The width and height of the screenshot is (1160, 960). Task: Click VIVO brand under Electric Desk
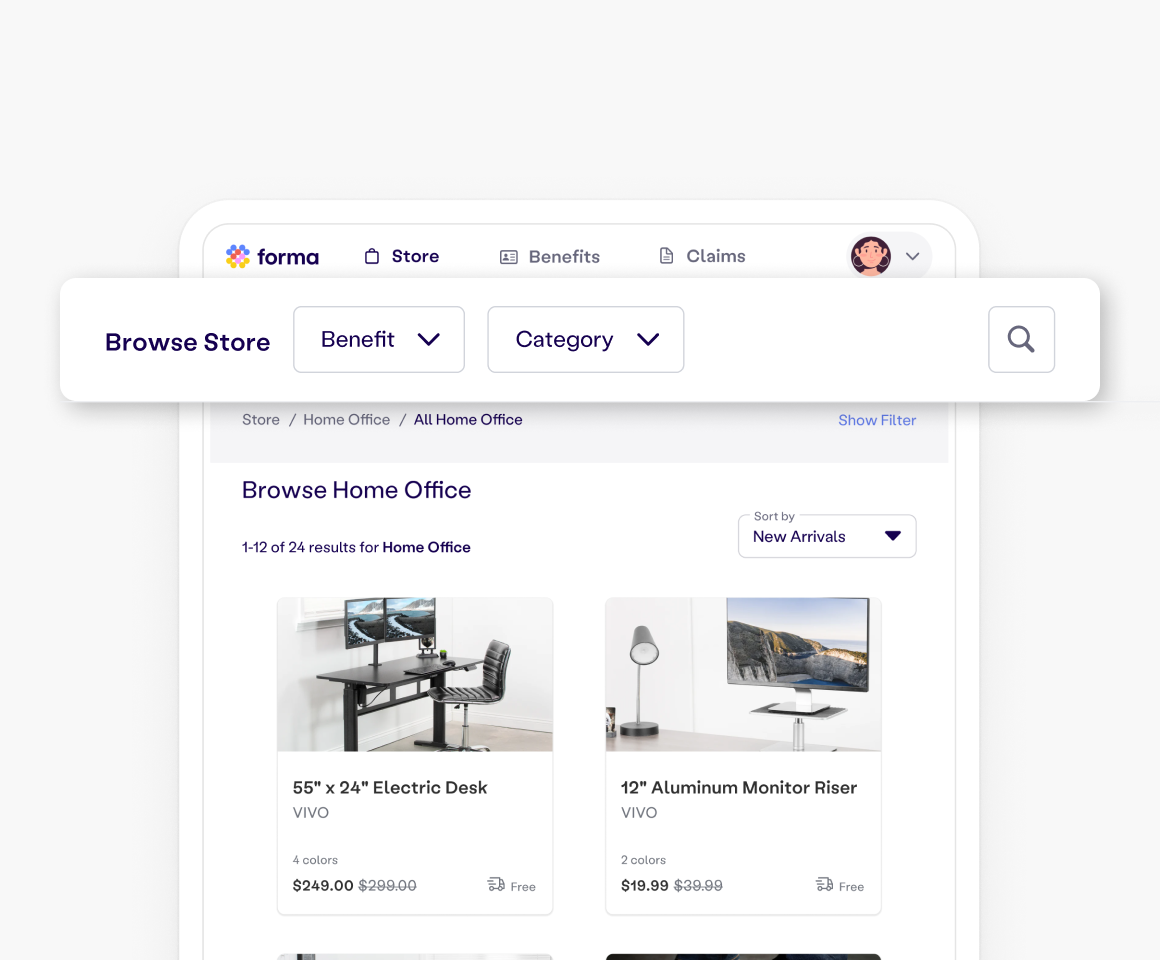pyautogui.click(x=311, y=812)
